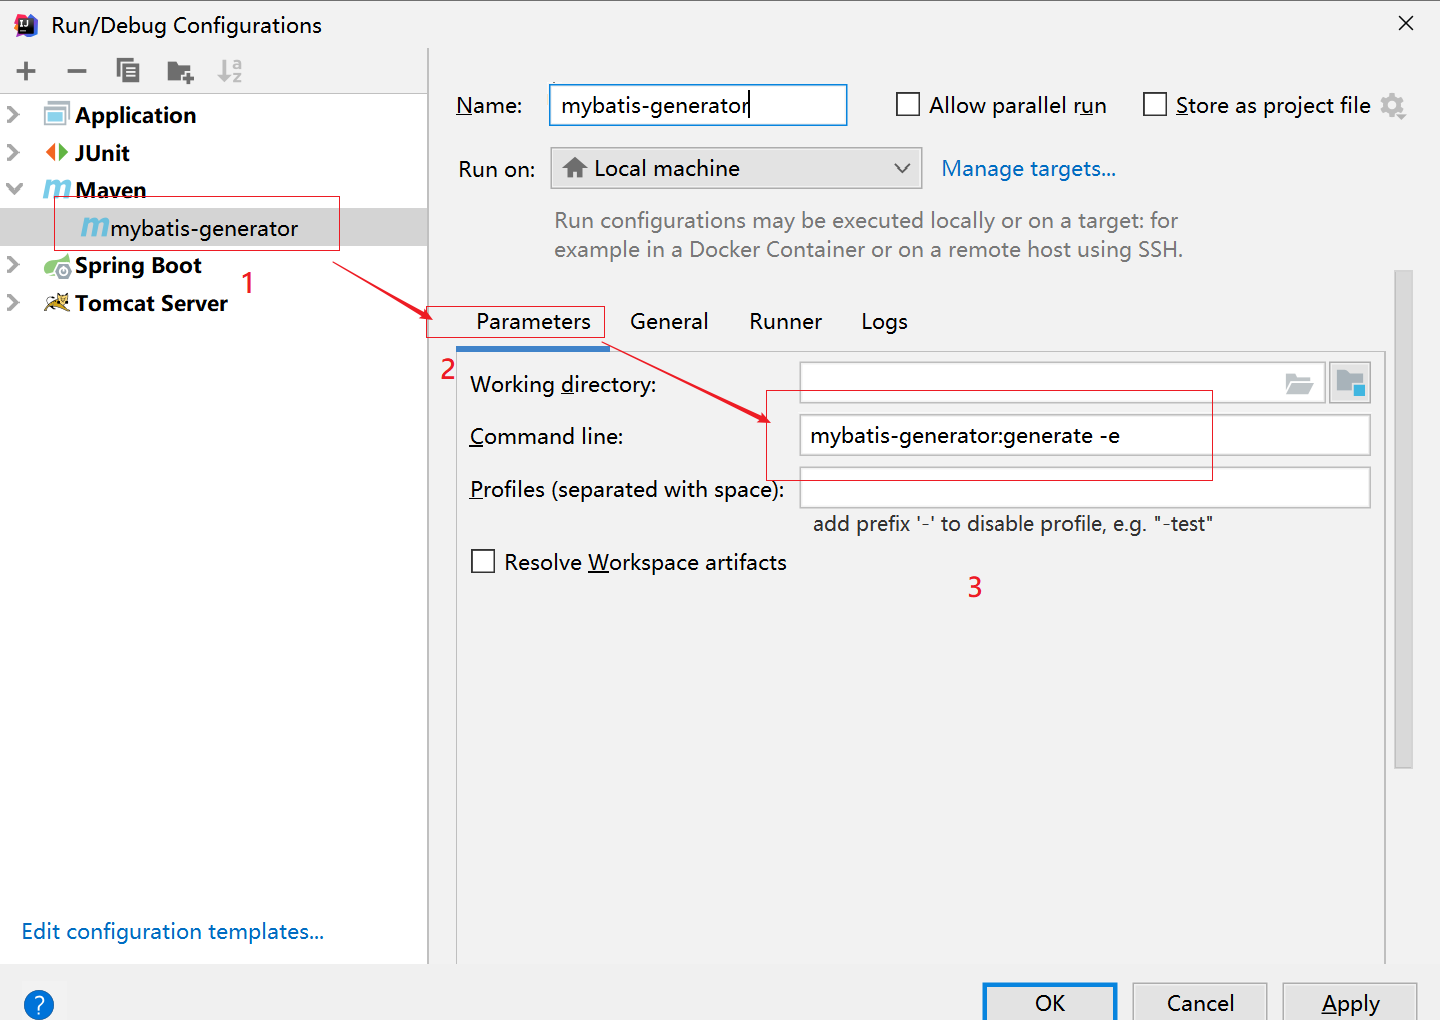Copy the selected configuration
This screenshot has height=1020, width=1440.
[128, 71]
